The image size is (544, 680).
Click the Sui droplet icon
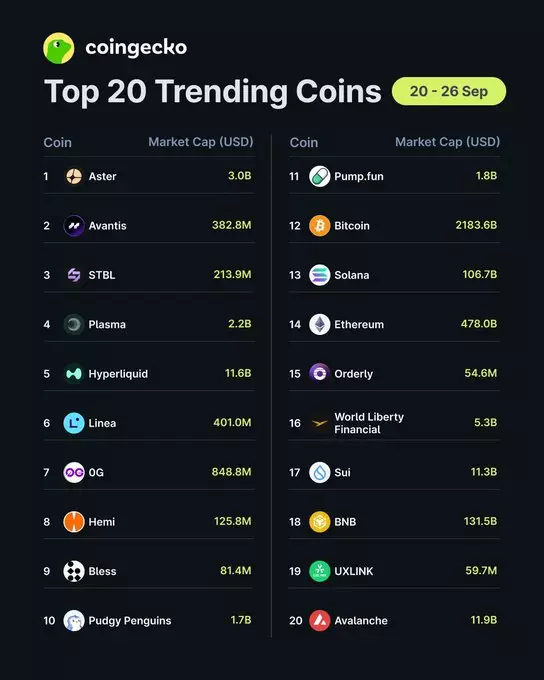point(320,472)
